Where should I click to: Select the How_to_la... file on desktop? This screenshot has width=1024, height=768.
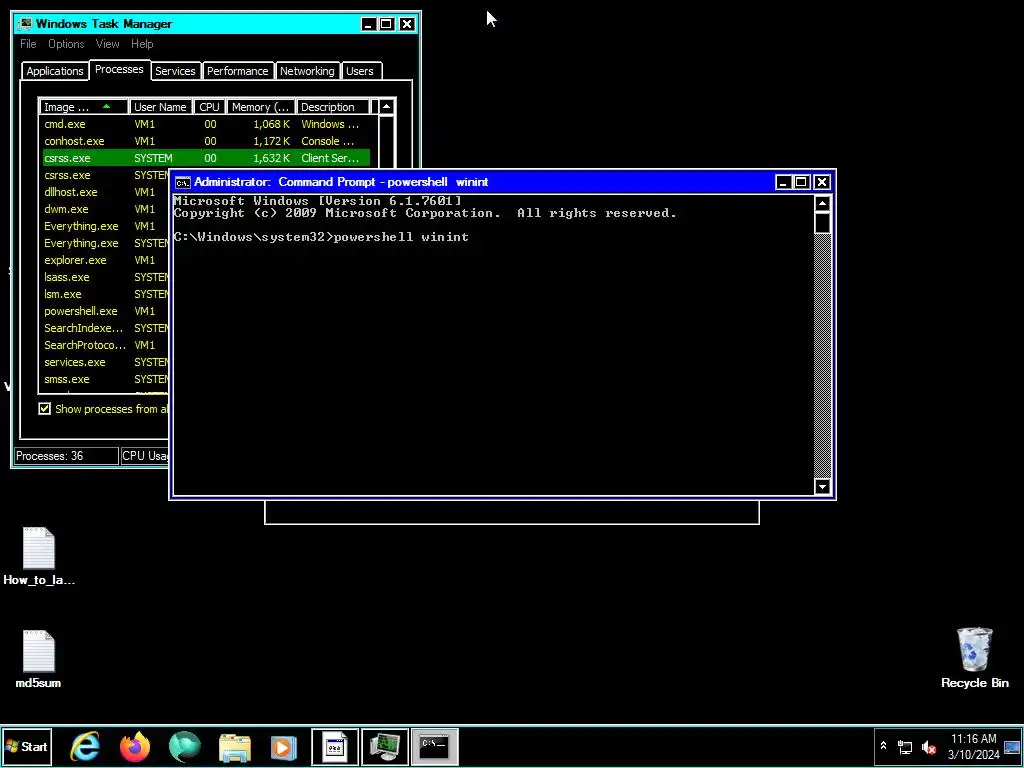point(39,556)
